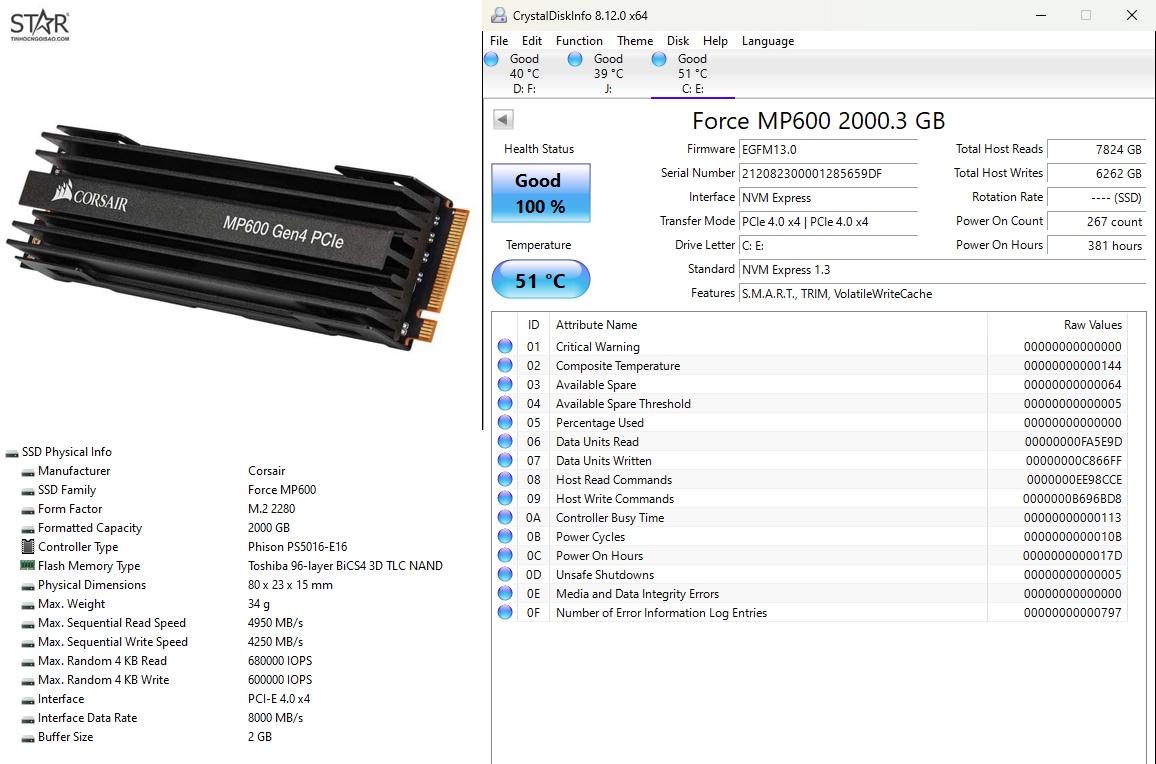1156x764 pixels.
Task: Open the Edit menu
Action: [x=532, y=41]
